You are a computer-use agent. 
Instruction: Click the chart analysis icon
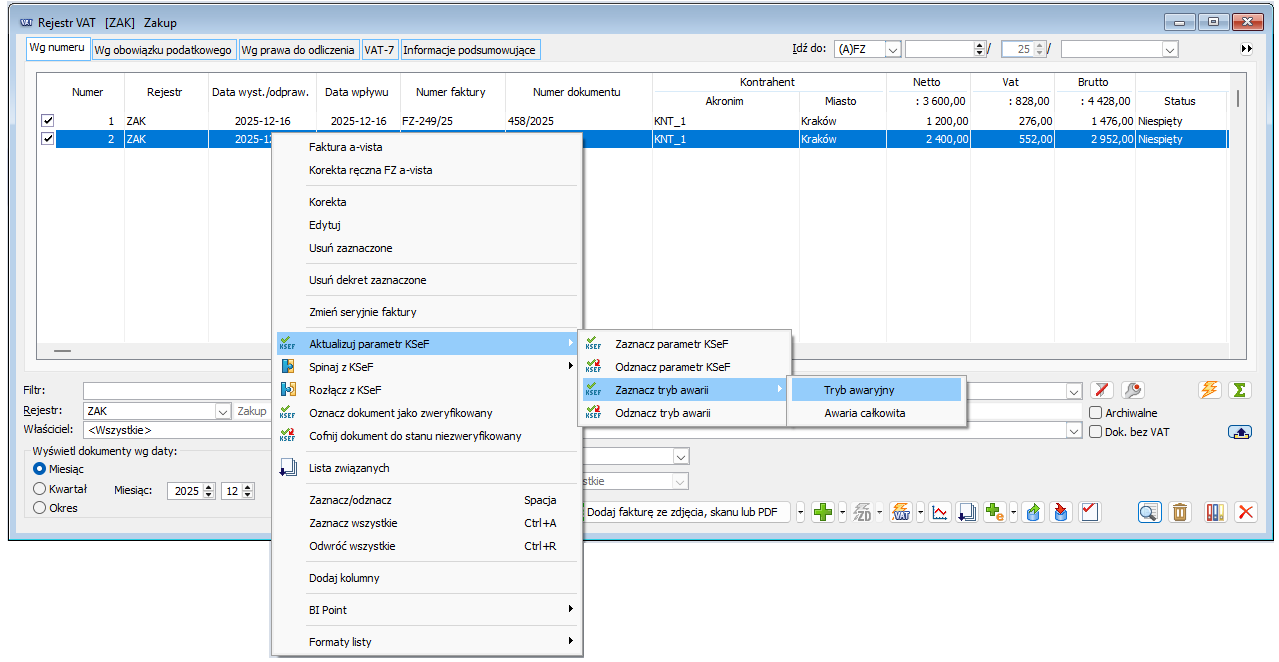coord(940,513)
